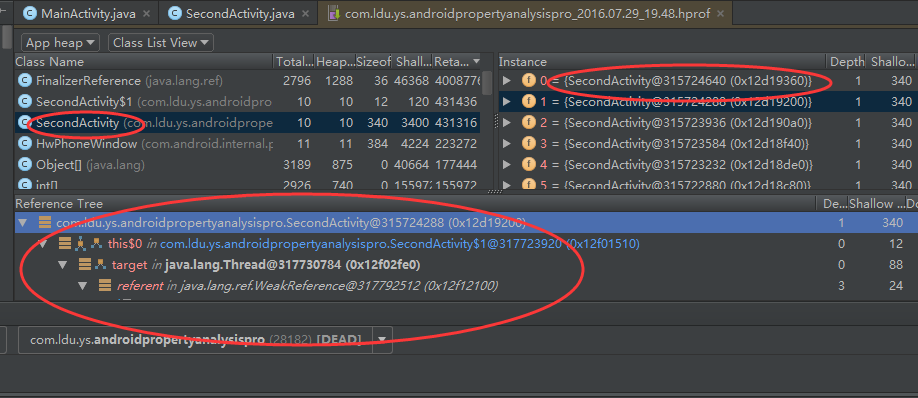Select the .hprof heap dump tab
The height and width of the screenshot is (398, 918).
pyautogui.click(x=525, y=13)
